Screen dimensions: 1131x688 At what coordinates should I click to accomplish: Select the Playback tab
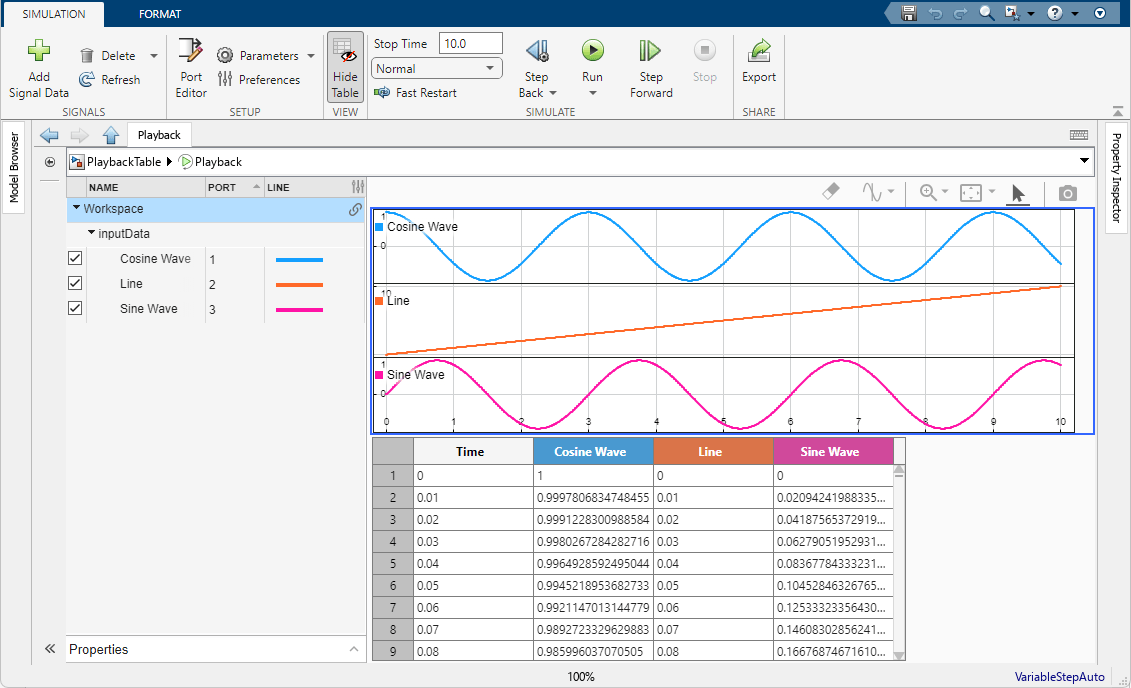point(159,135)
